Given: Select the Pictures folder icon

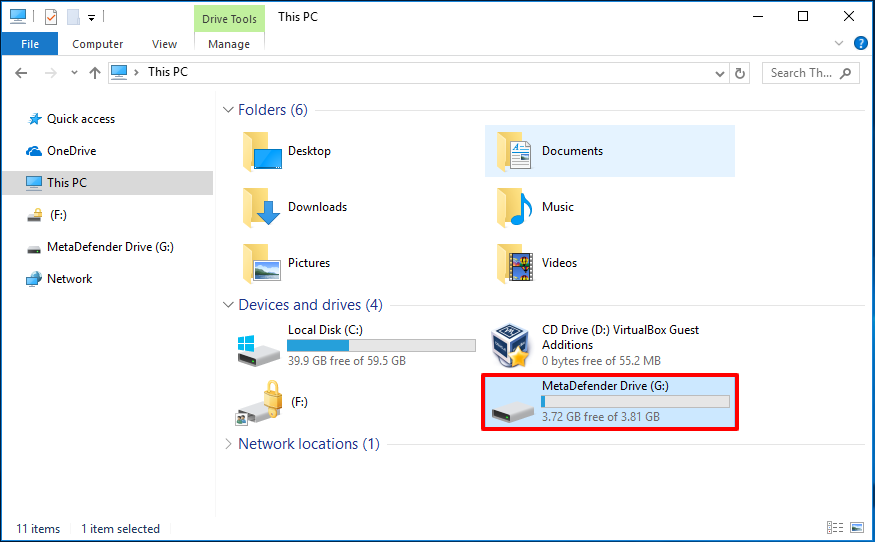Looking at the screenshot, I should tap(262, 263).
